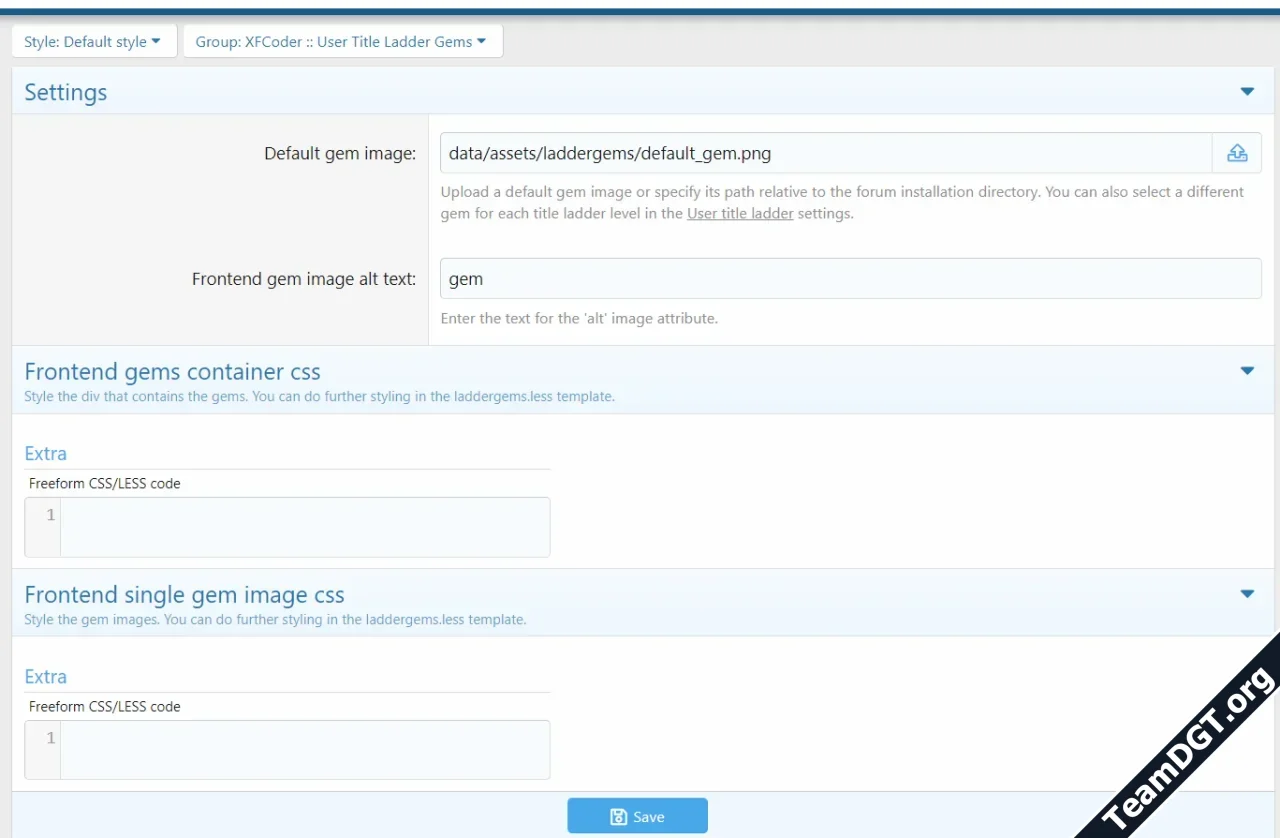Collapse the Settings section arrow
Image resolution: width=1280 pixels, height=838 pixels.
point(1247,92)
